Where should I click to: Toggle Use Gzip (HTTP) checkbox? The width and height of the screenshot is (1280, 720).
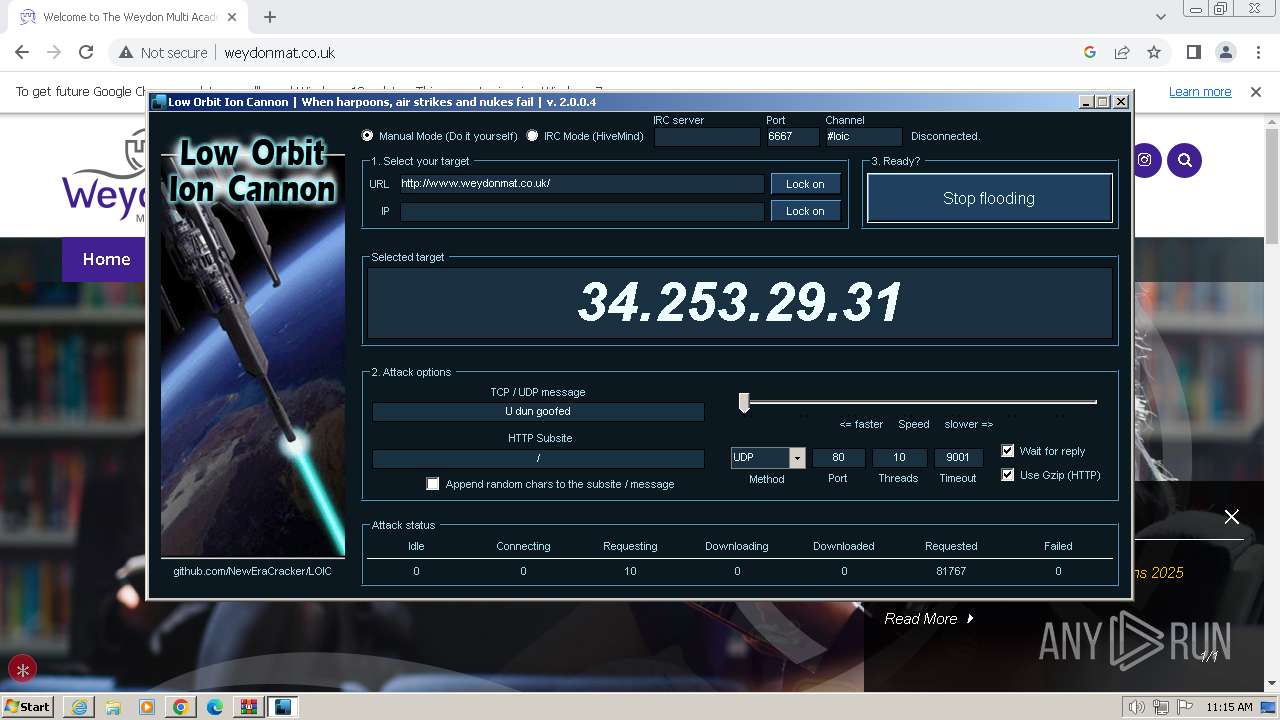[x=1008, y=475]
